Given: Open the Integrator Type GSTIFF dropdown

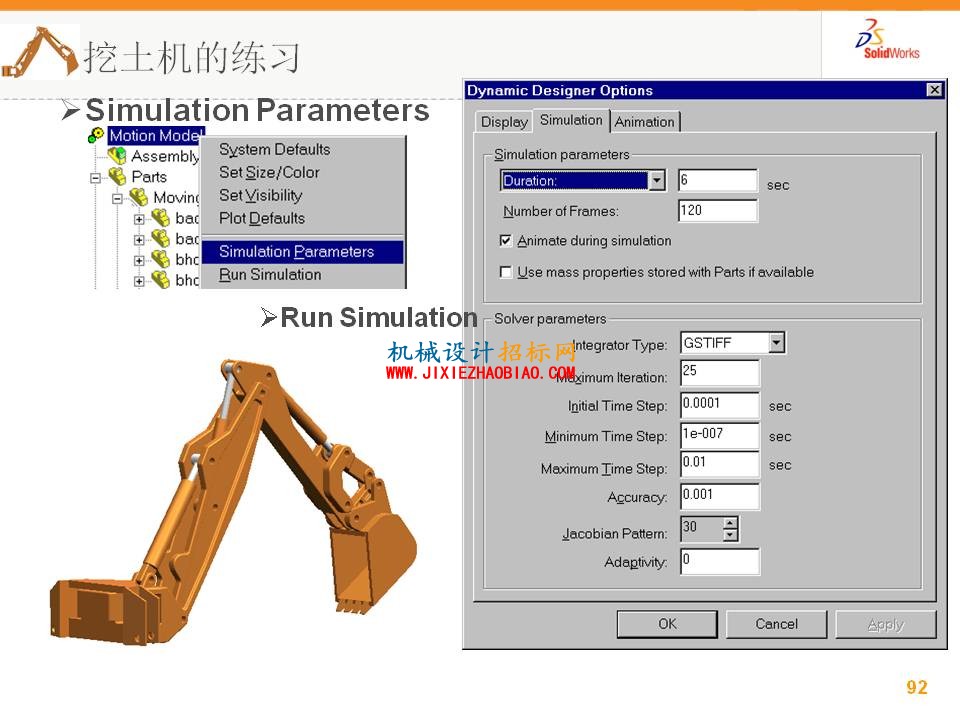Looking at the screenshot, I should (x=776, y=343).
